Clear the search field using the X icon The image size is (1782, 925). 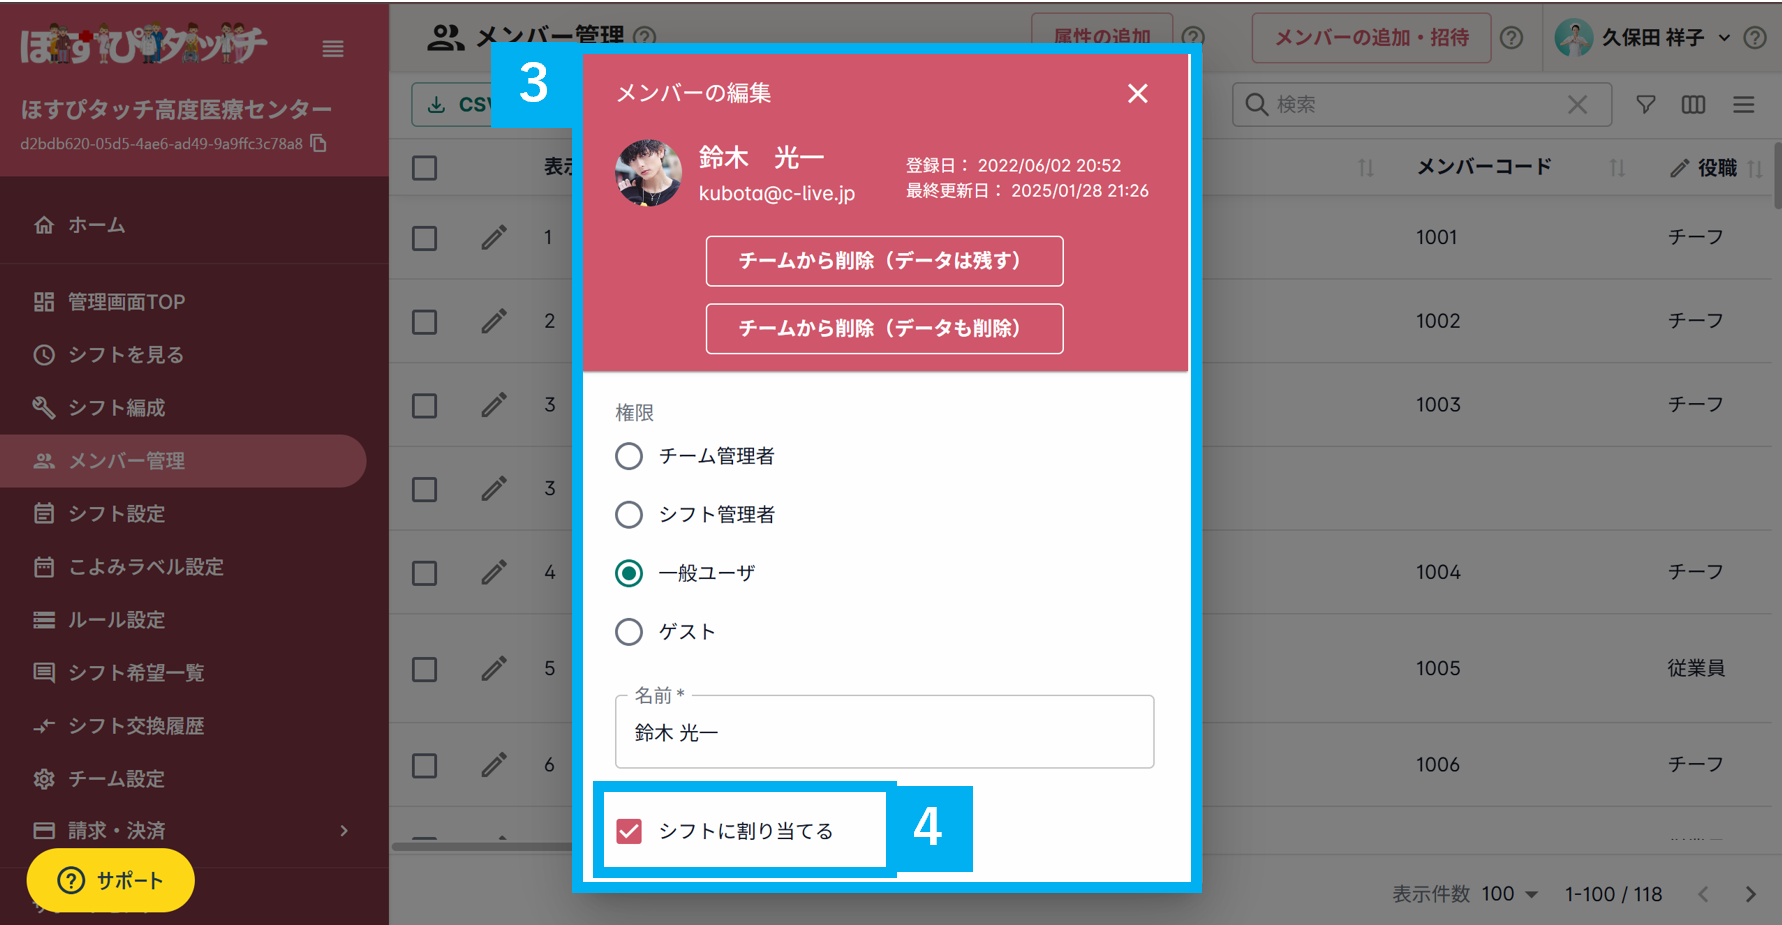1578,104
